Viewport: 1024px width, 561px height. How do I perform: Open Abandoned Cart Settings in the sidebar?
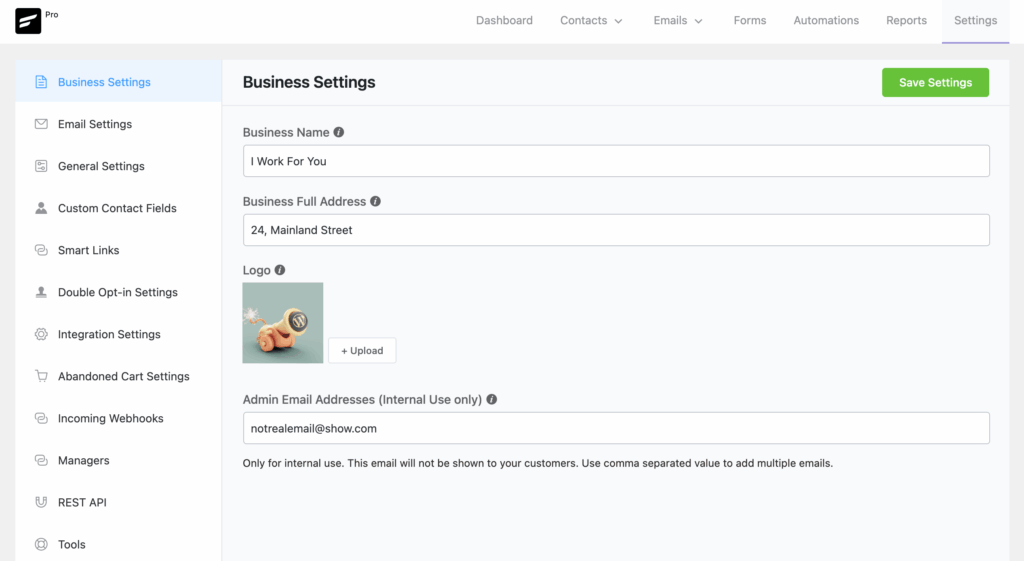[118, 376]
